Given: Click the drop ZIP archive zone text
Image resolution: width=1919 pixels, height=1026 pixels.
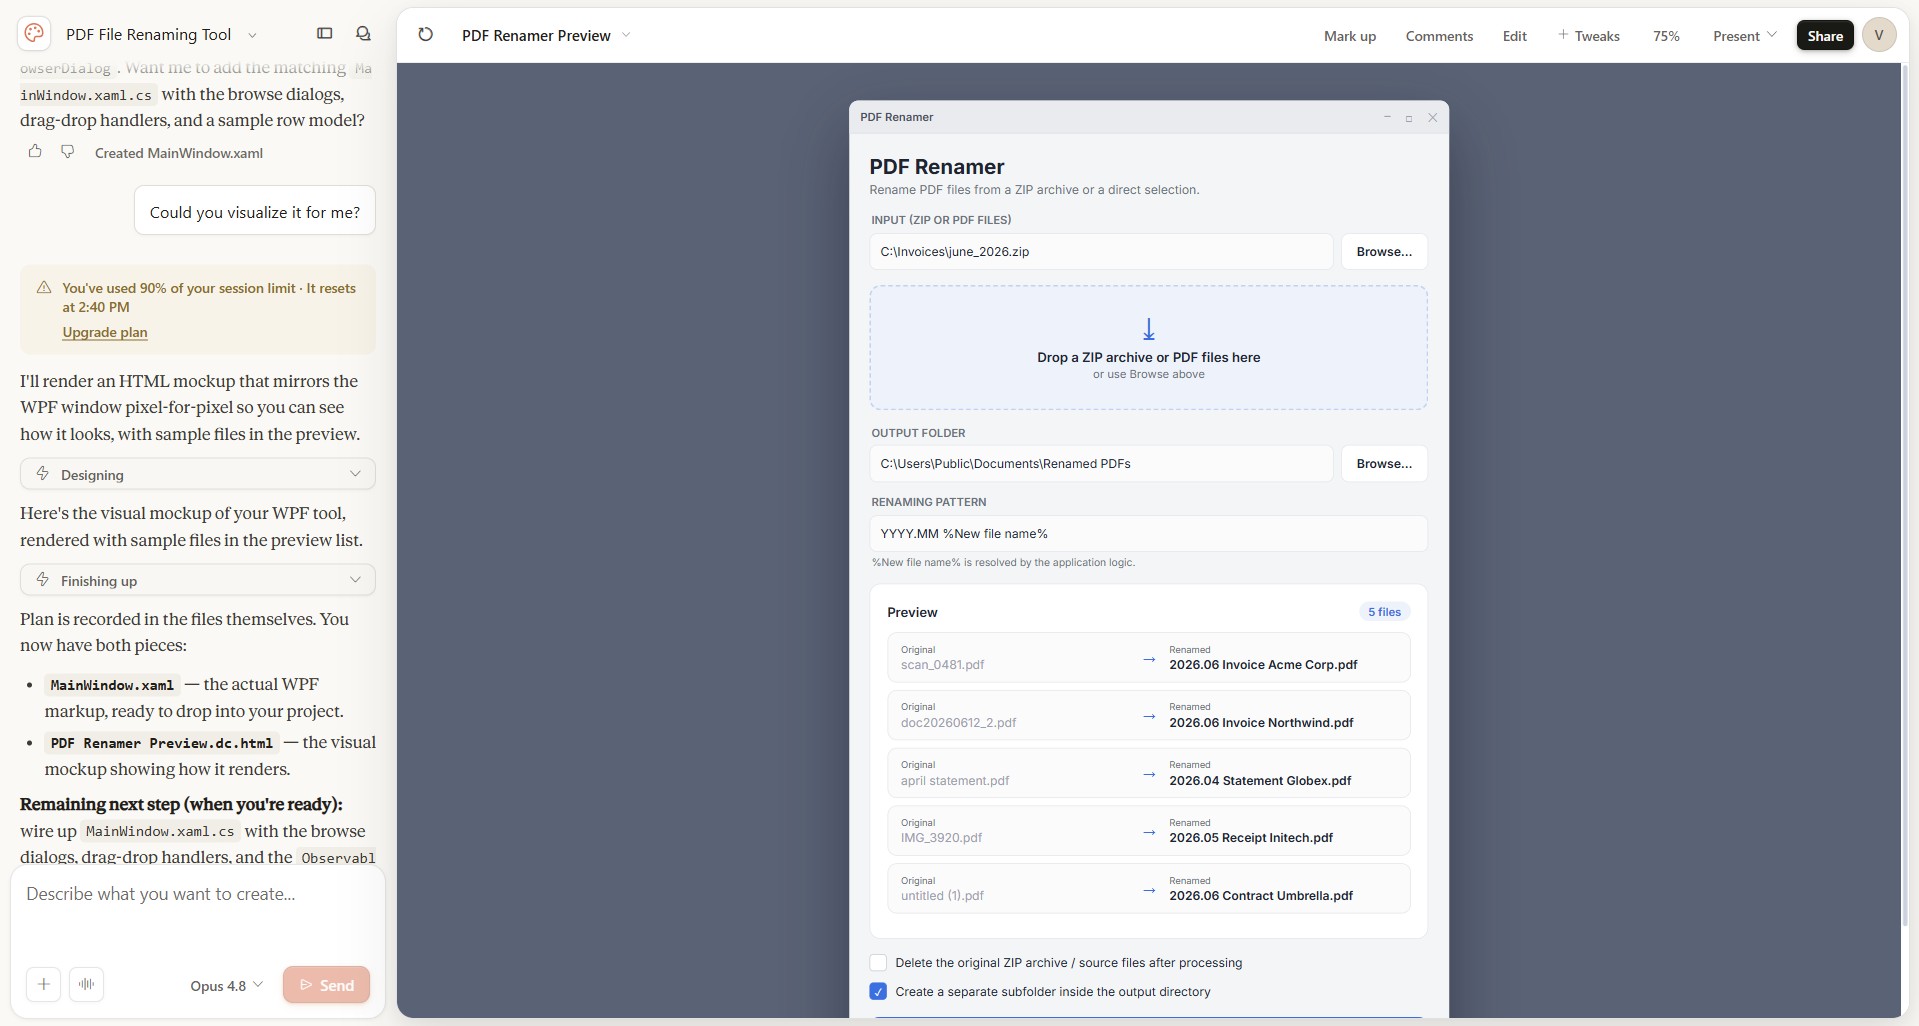Looking at the screenshot, I should tap(1148, 357).
